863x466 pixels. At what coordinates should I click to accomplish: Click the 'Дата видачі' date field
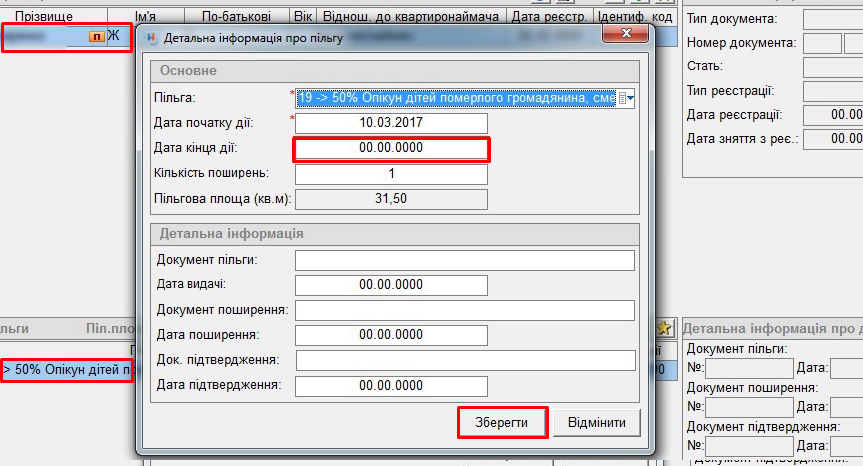click(x=391, y=285)
